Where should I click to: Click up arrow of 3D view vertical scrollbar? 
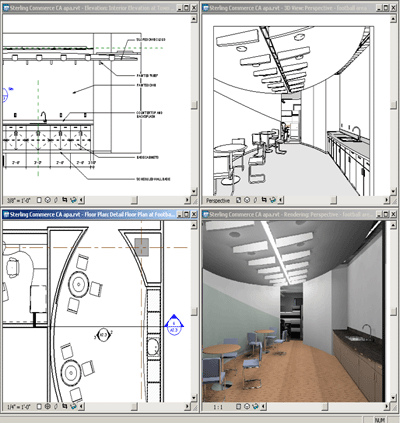(x=393, y=19)
